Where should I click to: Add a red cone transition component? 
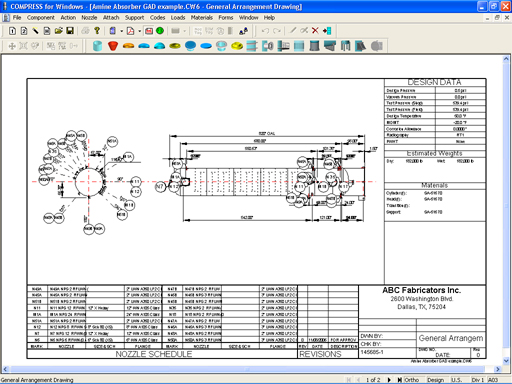113,46
